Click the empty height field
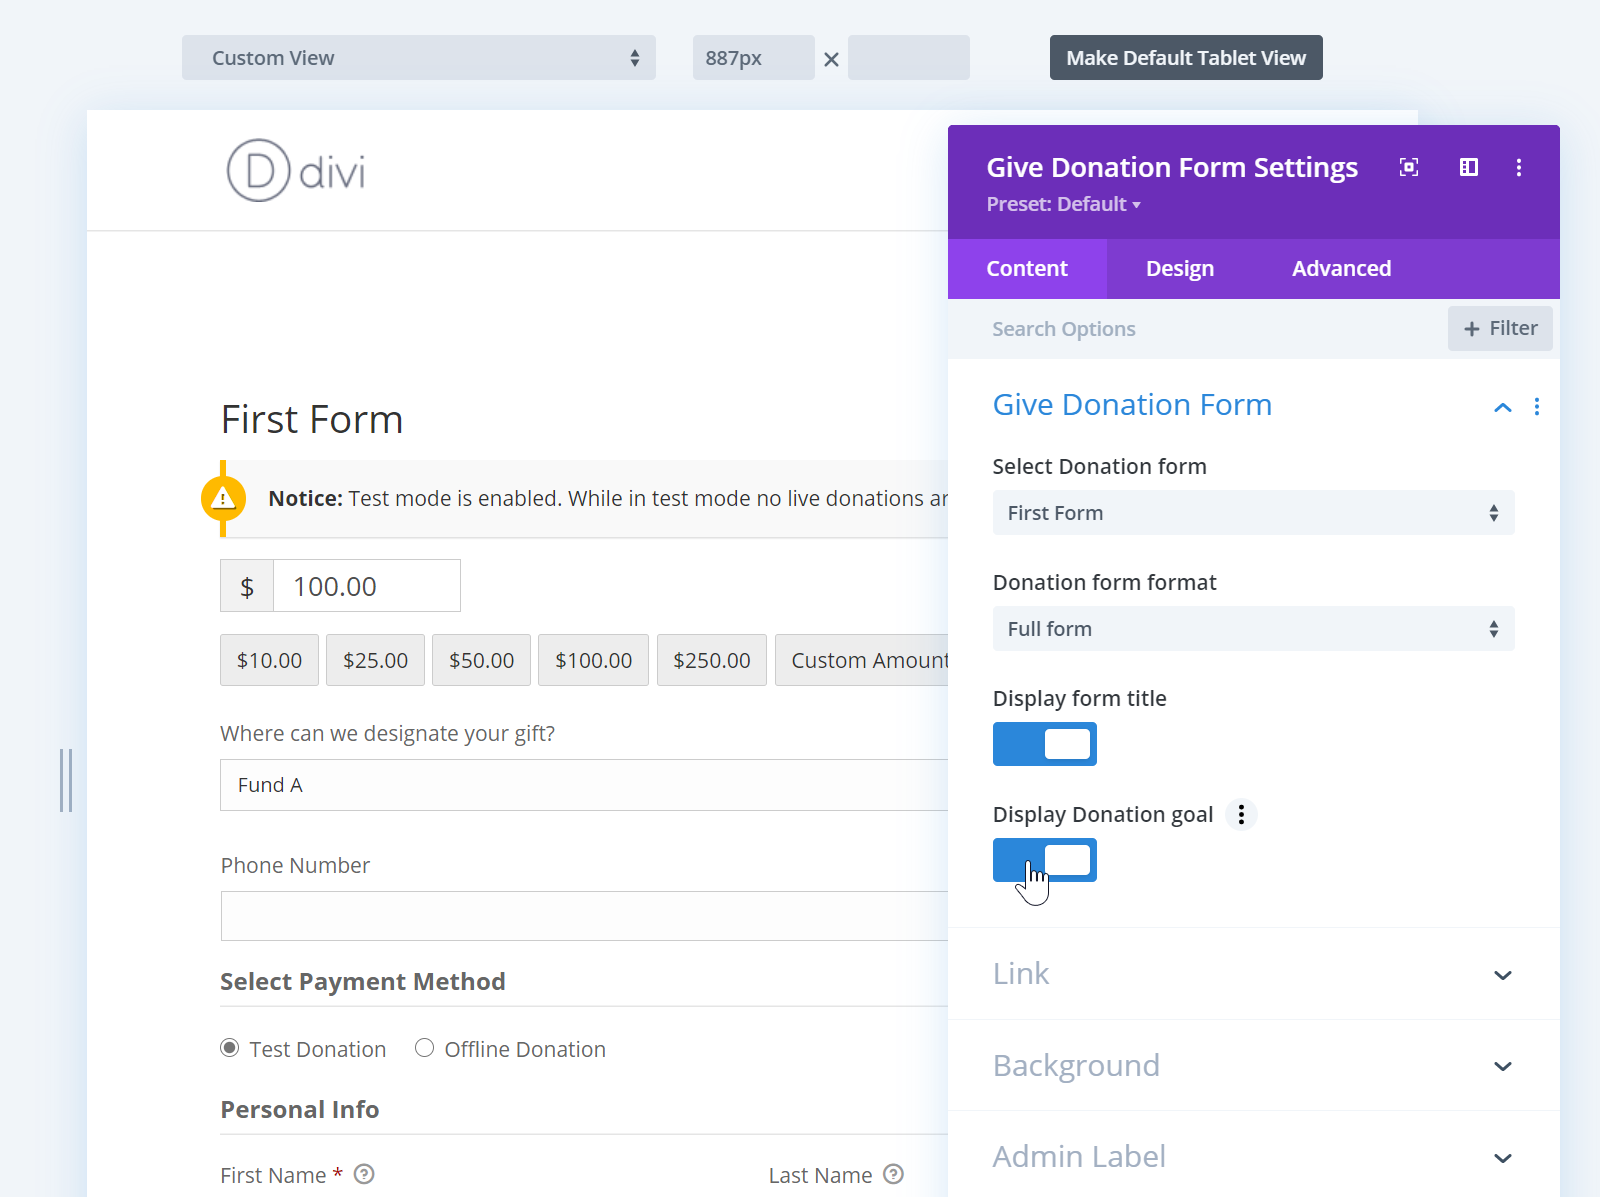This screenshot has height=1197, width=1600. point(909,58)
